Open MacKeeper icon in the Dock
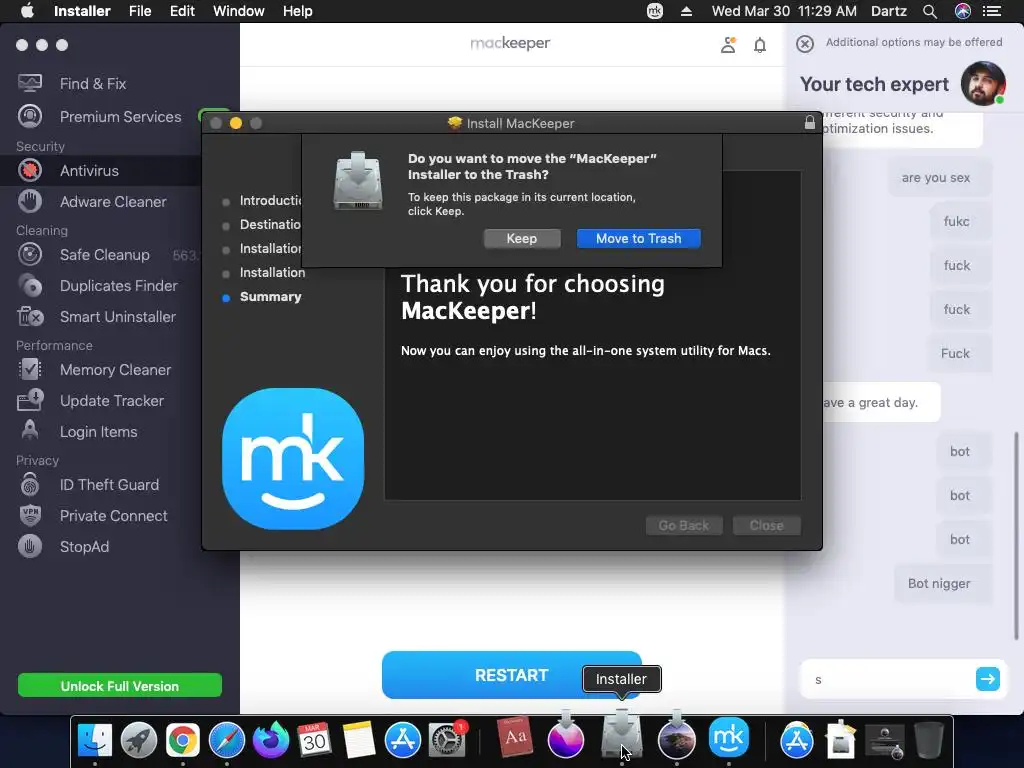The width and height of the screenshot is (1024, 768). click(729, 738)
